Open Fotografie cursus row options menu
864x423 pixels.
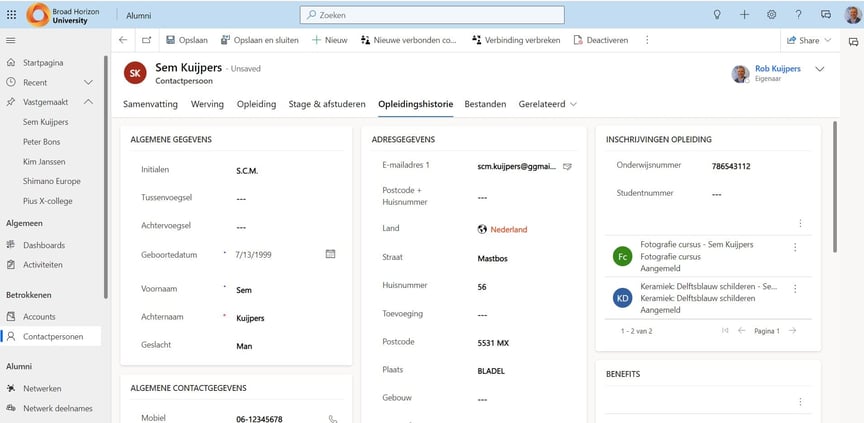coord(795,248)
